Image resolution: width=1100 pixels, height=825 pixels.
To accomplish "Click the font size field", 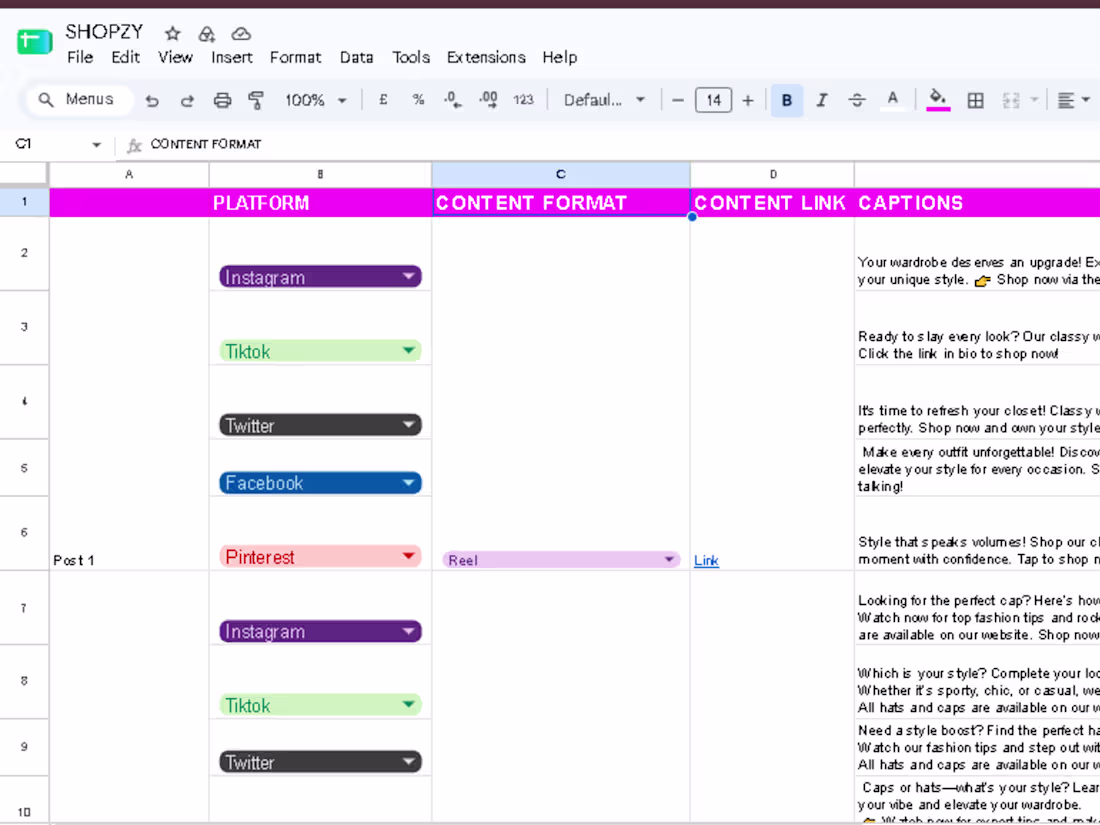I will click(x=713, y=100).
